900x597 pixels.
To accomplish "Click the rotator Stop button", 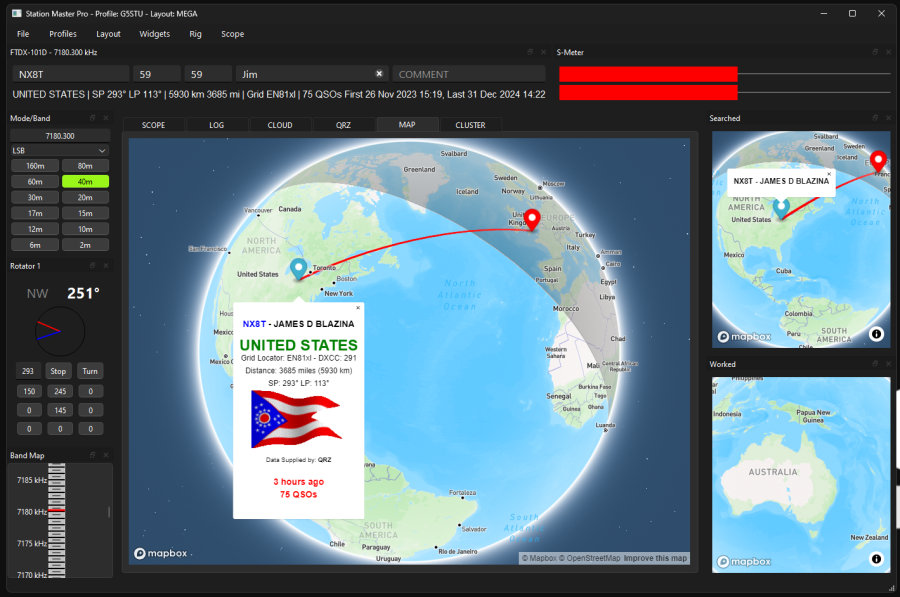I will coord(58,371).
